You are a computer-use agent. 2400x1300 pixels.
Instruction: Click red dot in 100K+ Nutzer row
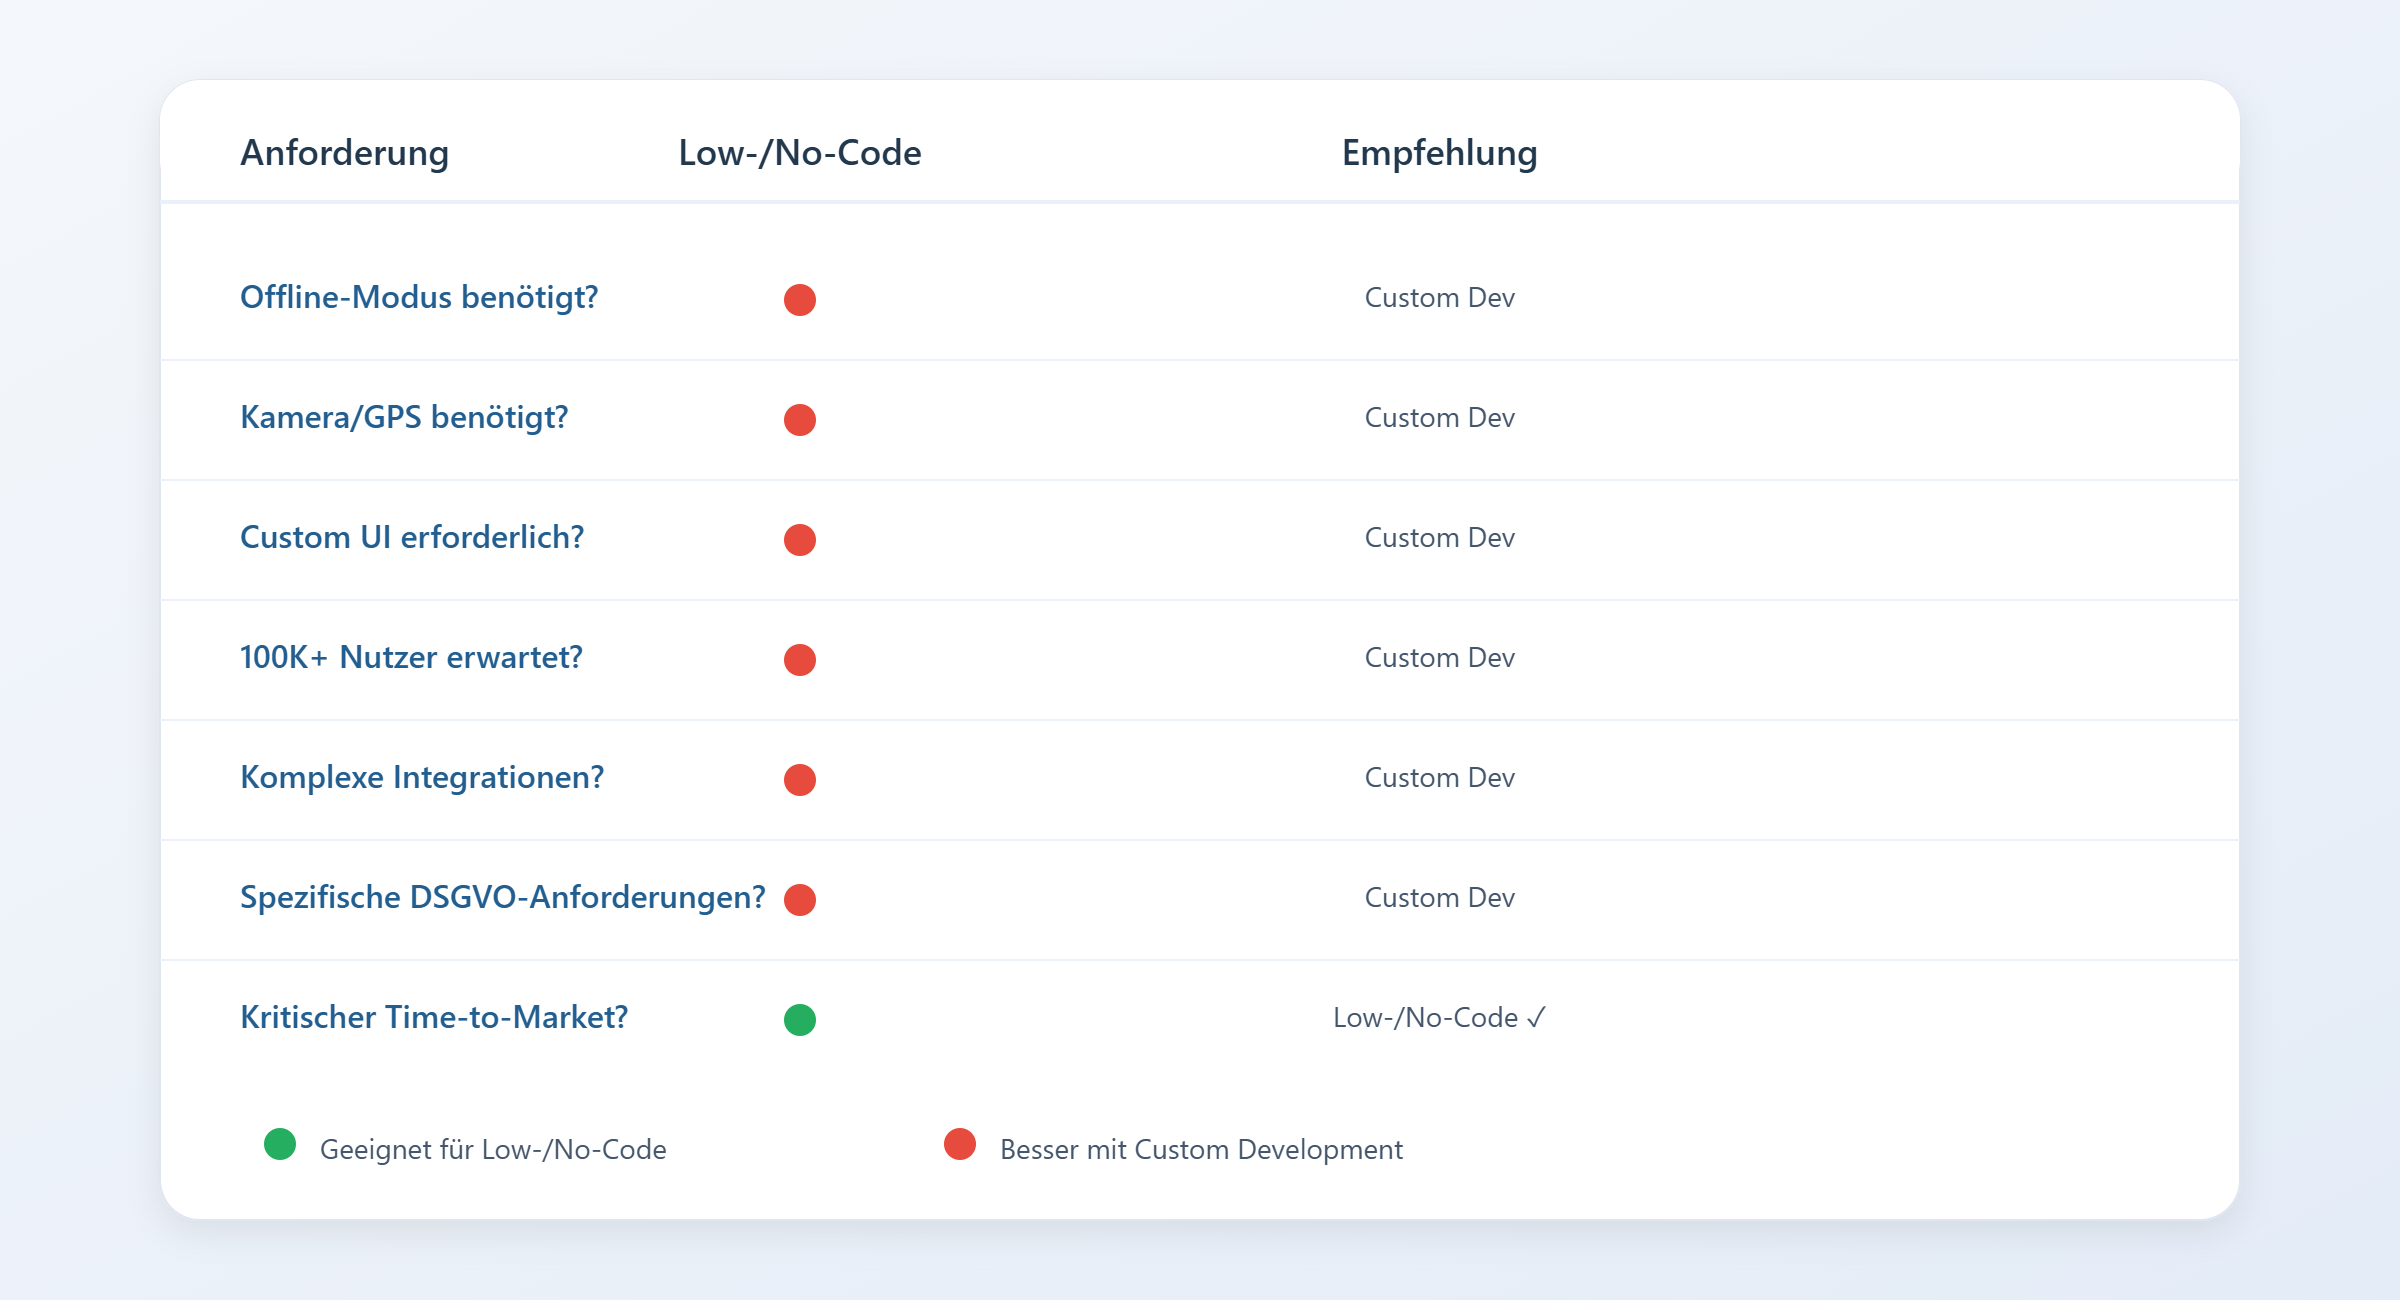799,659
